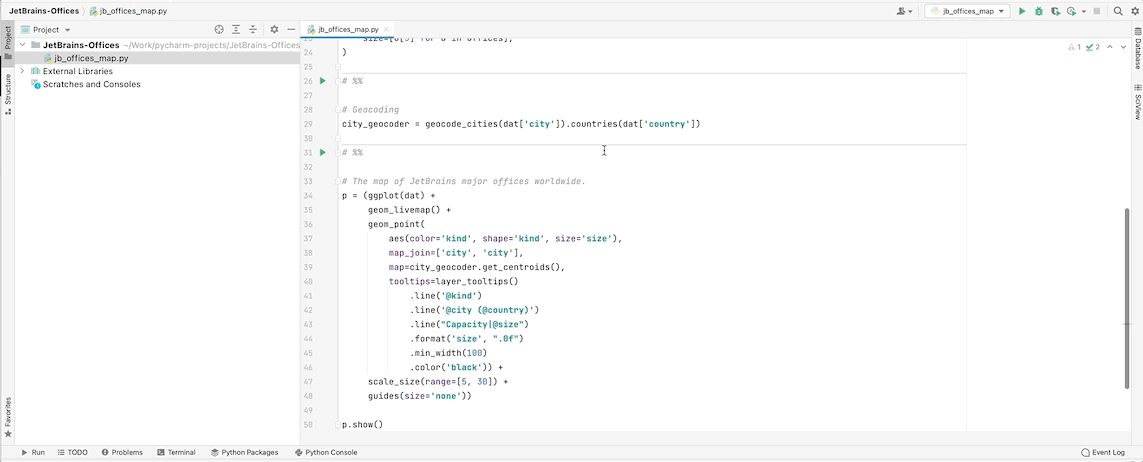
Task: Click JetBrains-Offices breadcrumb
Action: pyautogui.click(x=44, y=11)
